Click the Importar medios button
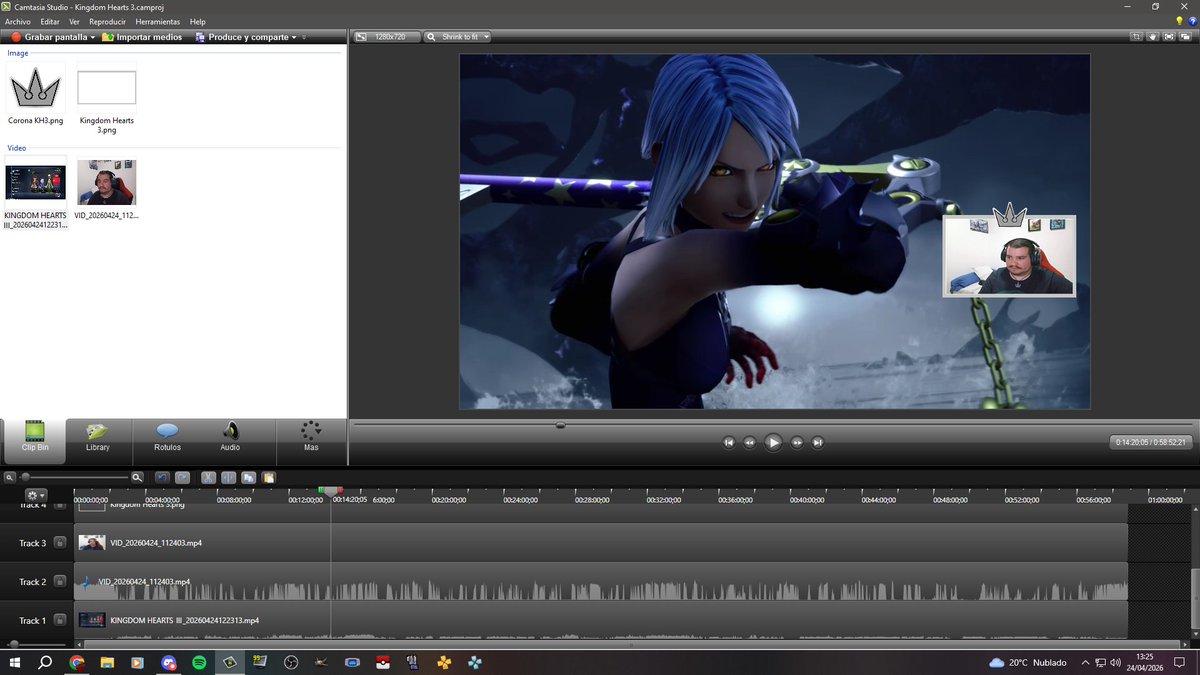The image size is (1200, 675). [142, 37]
